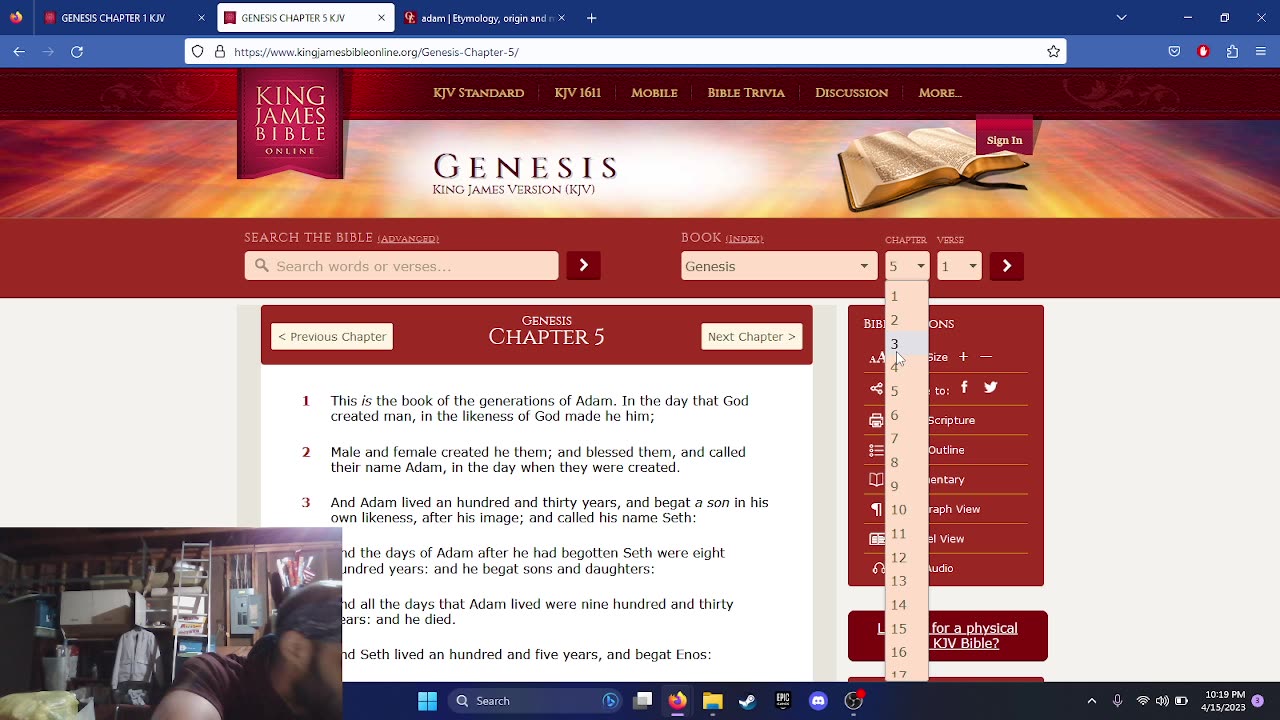
Task: Click the browser back arrow
Action: tap(19, 51)
